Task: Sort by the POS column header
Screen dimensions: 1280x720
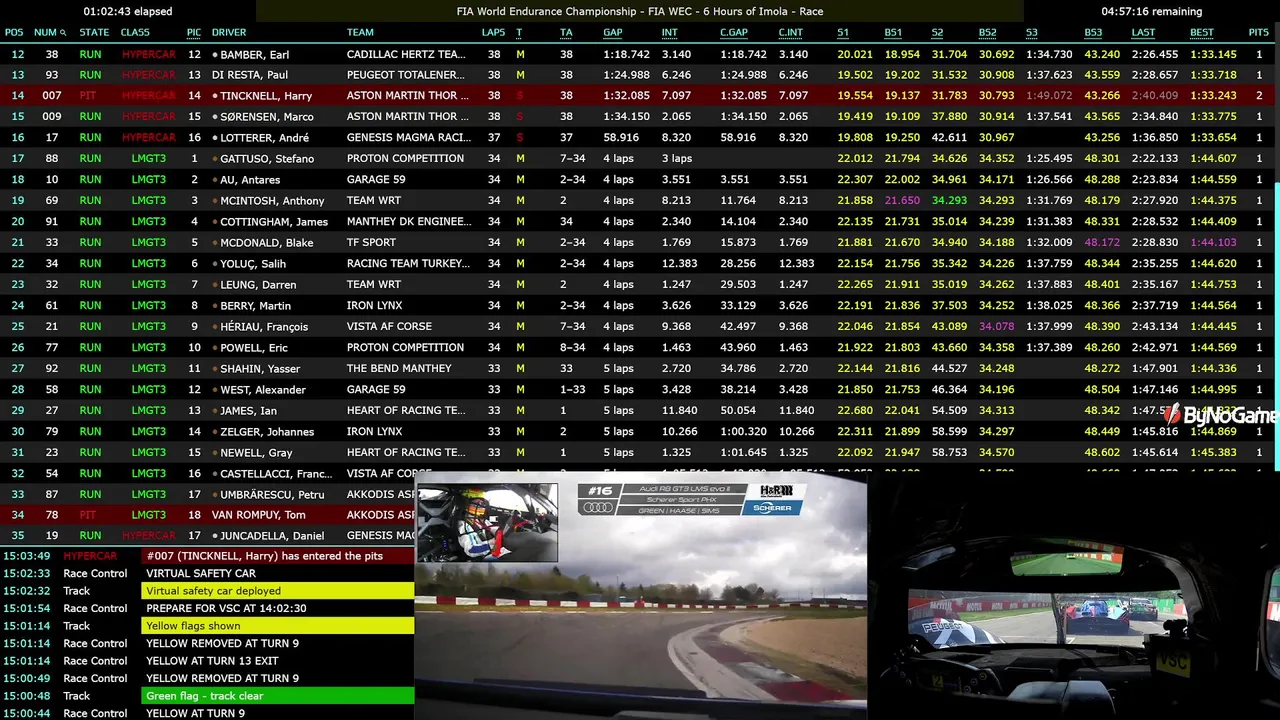Action: pos(14,33)
